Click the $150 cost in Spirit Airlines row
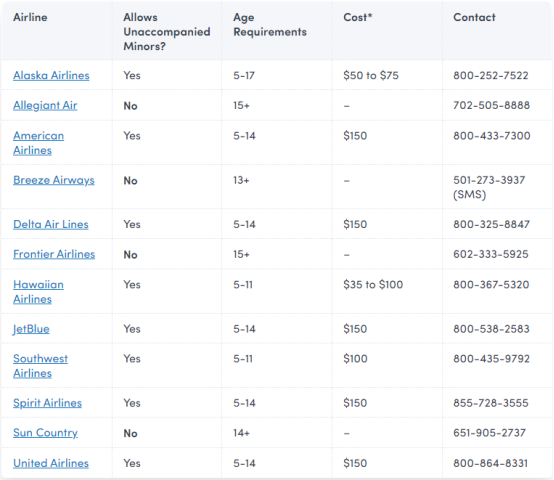 tap(355, 403)
